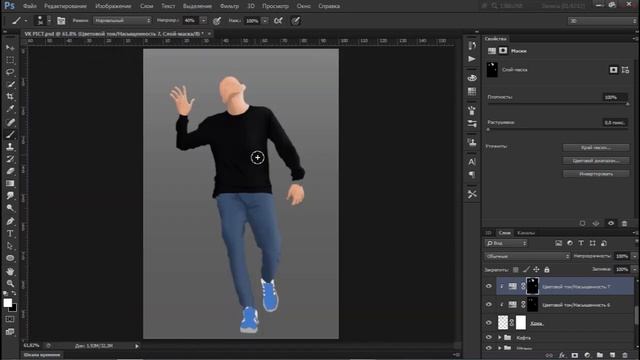Toggle mask visibility eye in Properties
640x360 pixels.
pos(611,223)
